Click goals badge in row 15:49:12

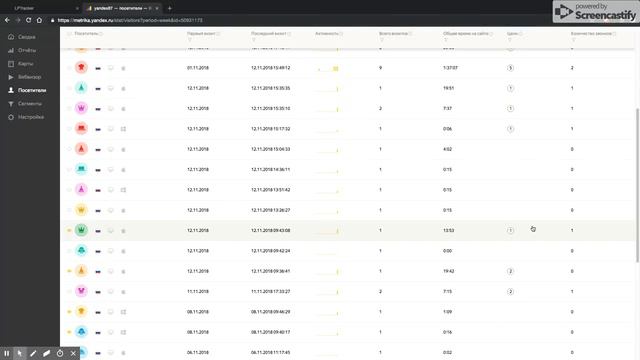tap(510, 68)
